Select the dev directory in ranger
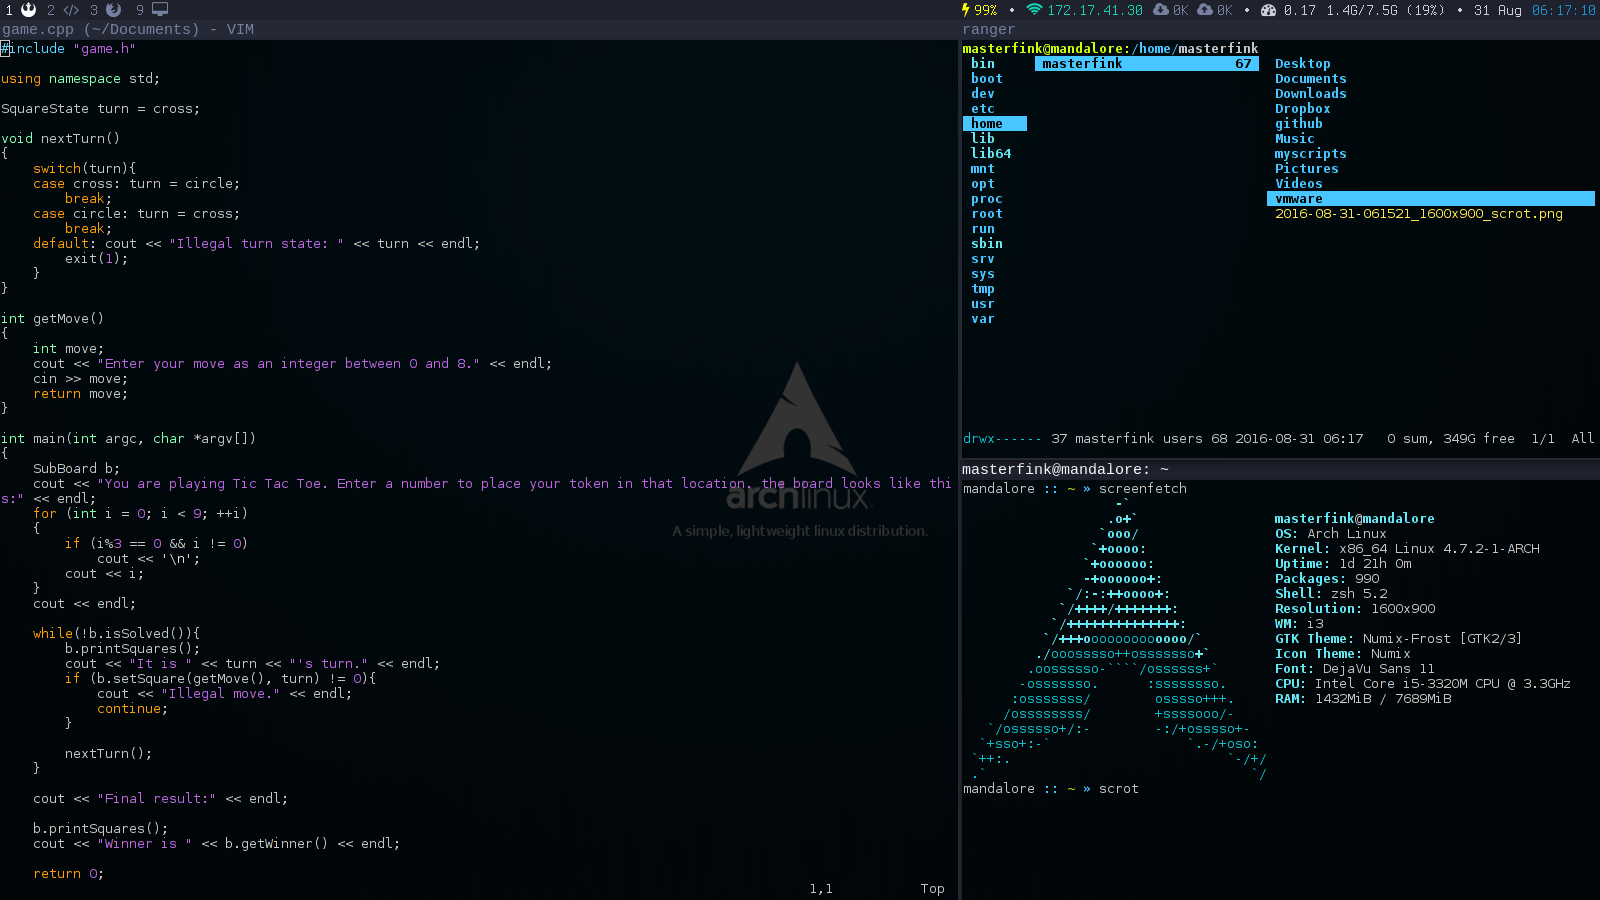The height and width of the screenshot is (900, 1600). pos(983,93)
